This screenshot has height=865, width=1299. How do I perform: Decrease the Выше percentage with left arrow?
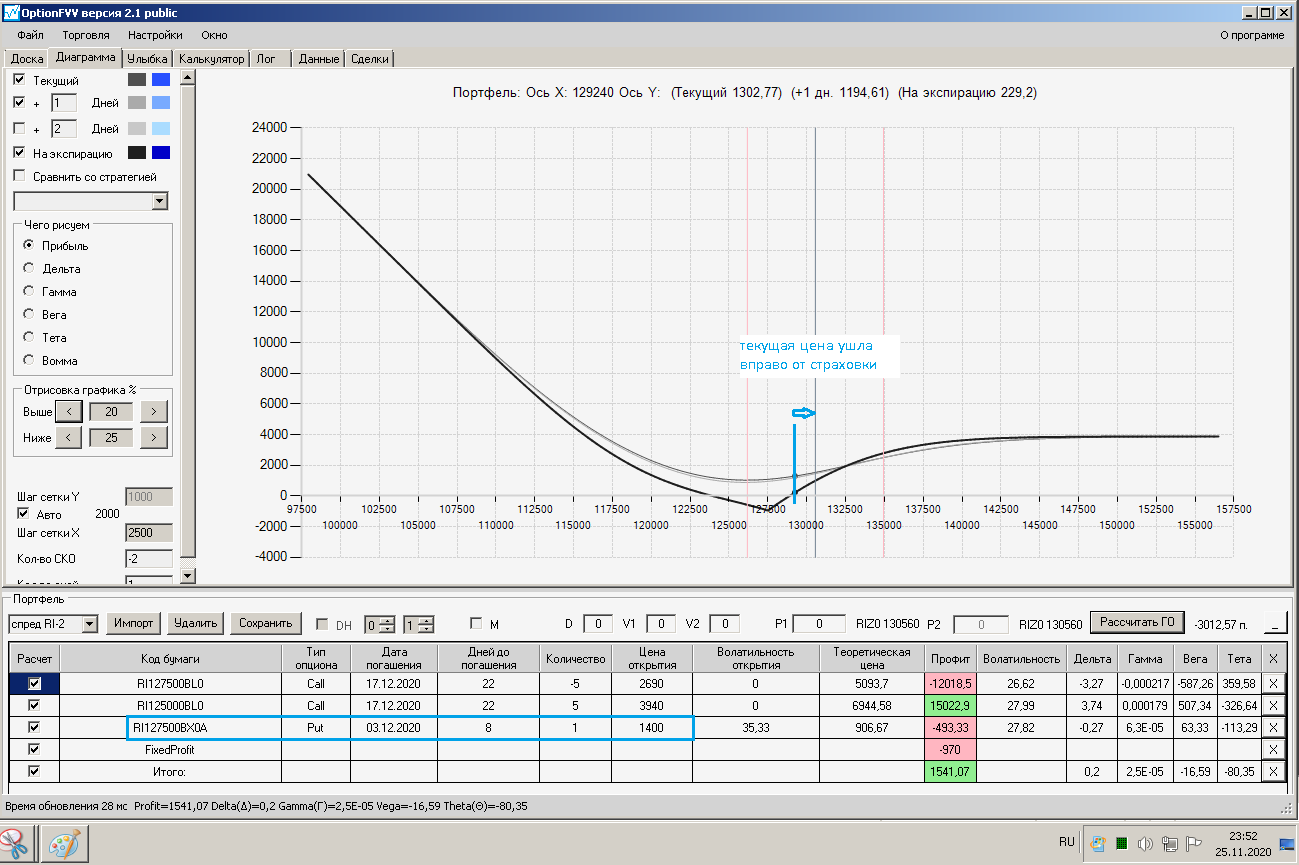[x=68, y=411]
